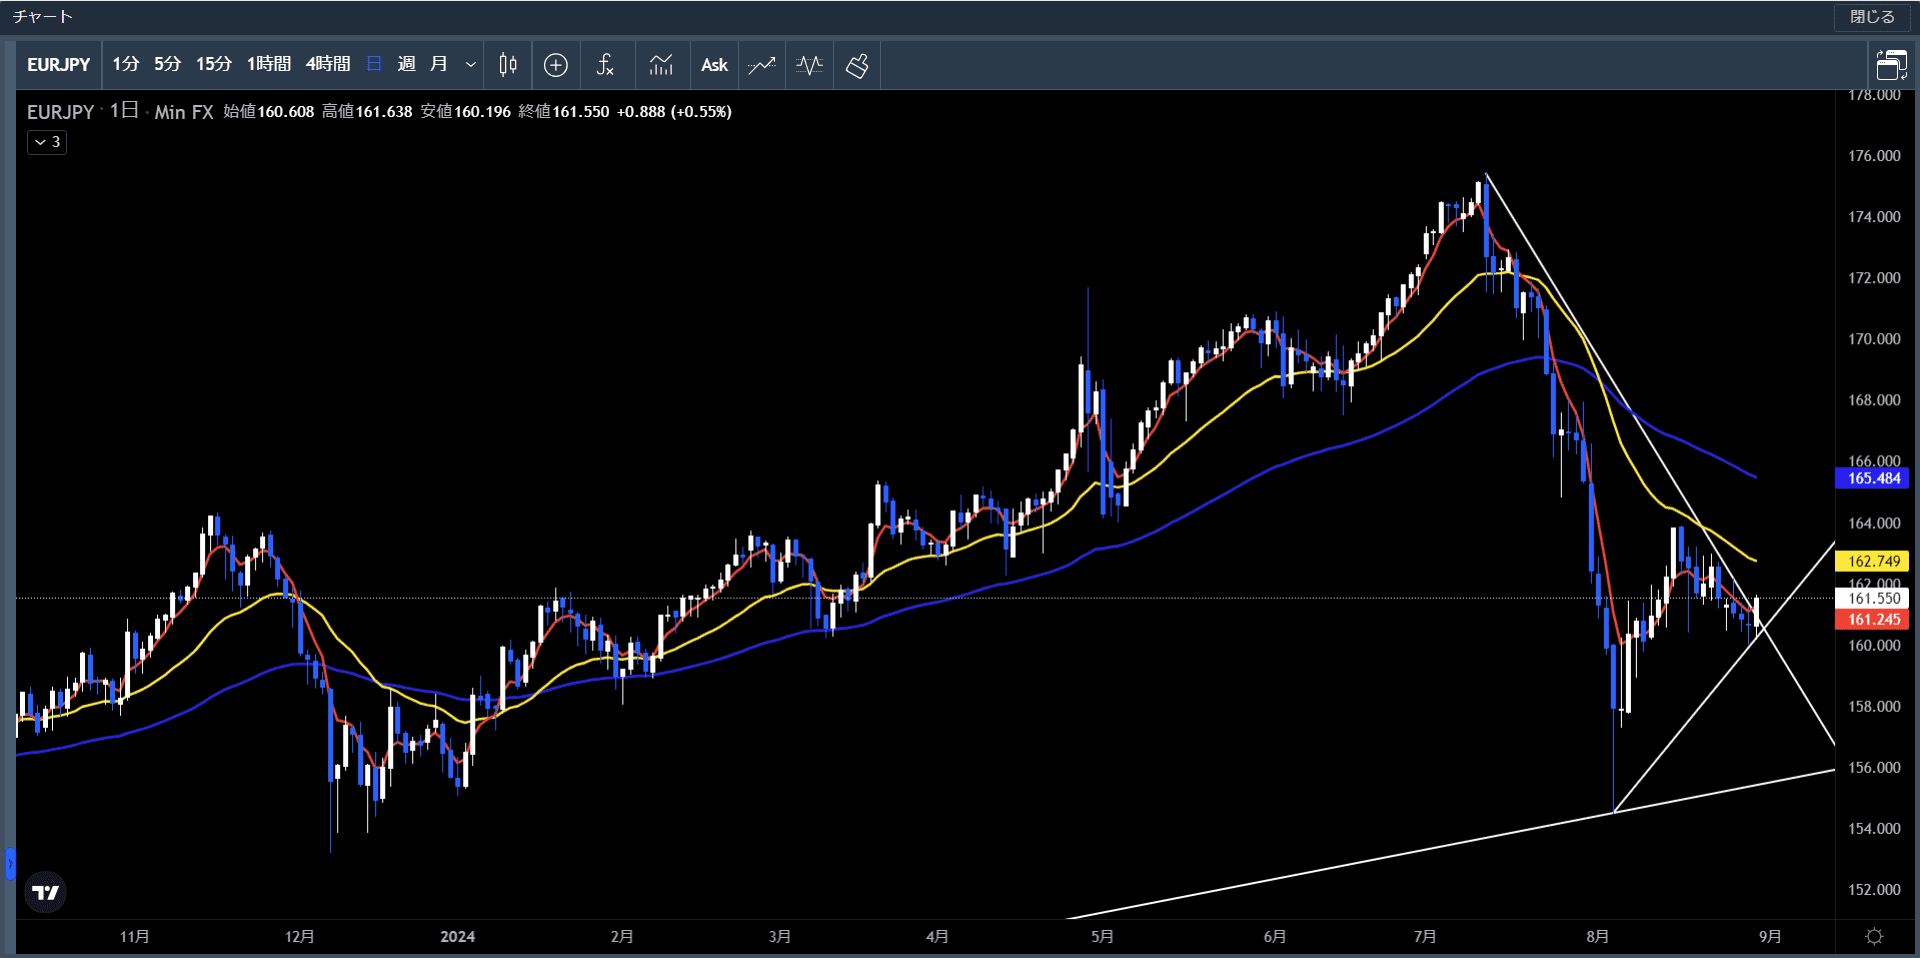Expand the timeframe dropdown arrow
The width and height of the screenshot is (1920, 958).
[x=470, y=65]
